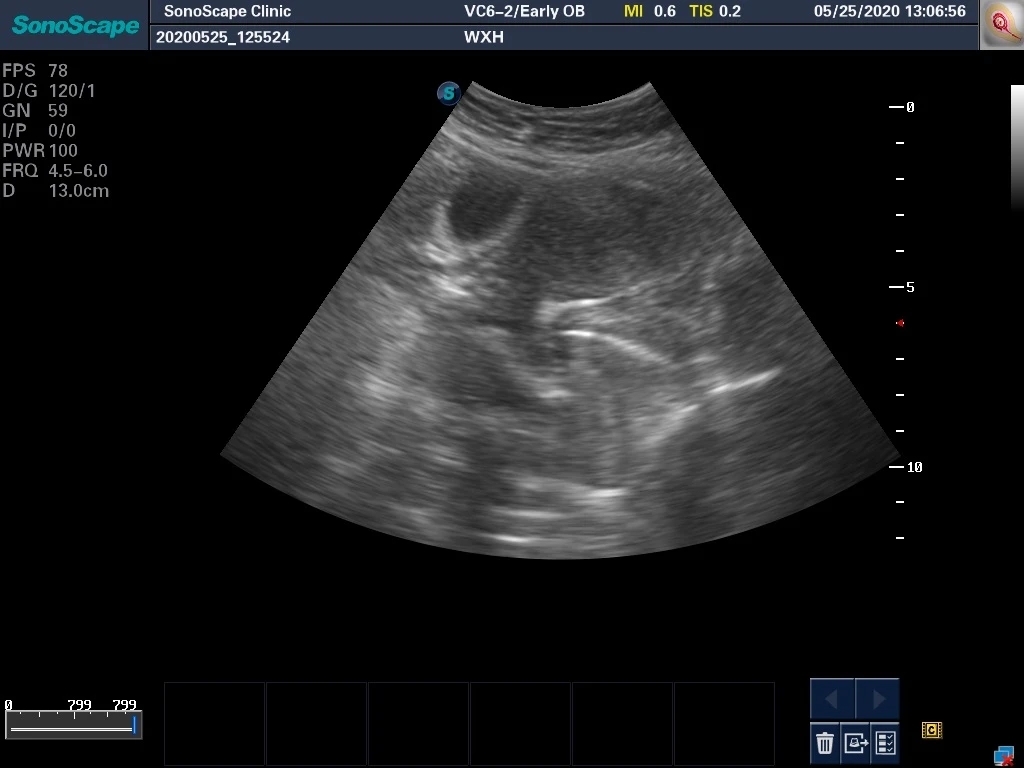Click the network disconnected monitor icon

1003,755
